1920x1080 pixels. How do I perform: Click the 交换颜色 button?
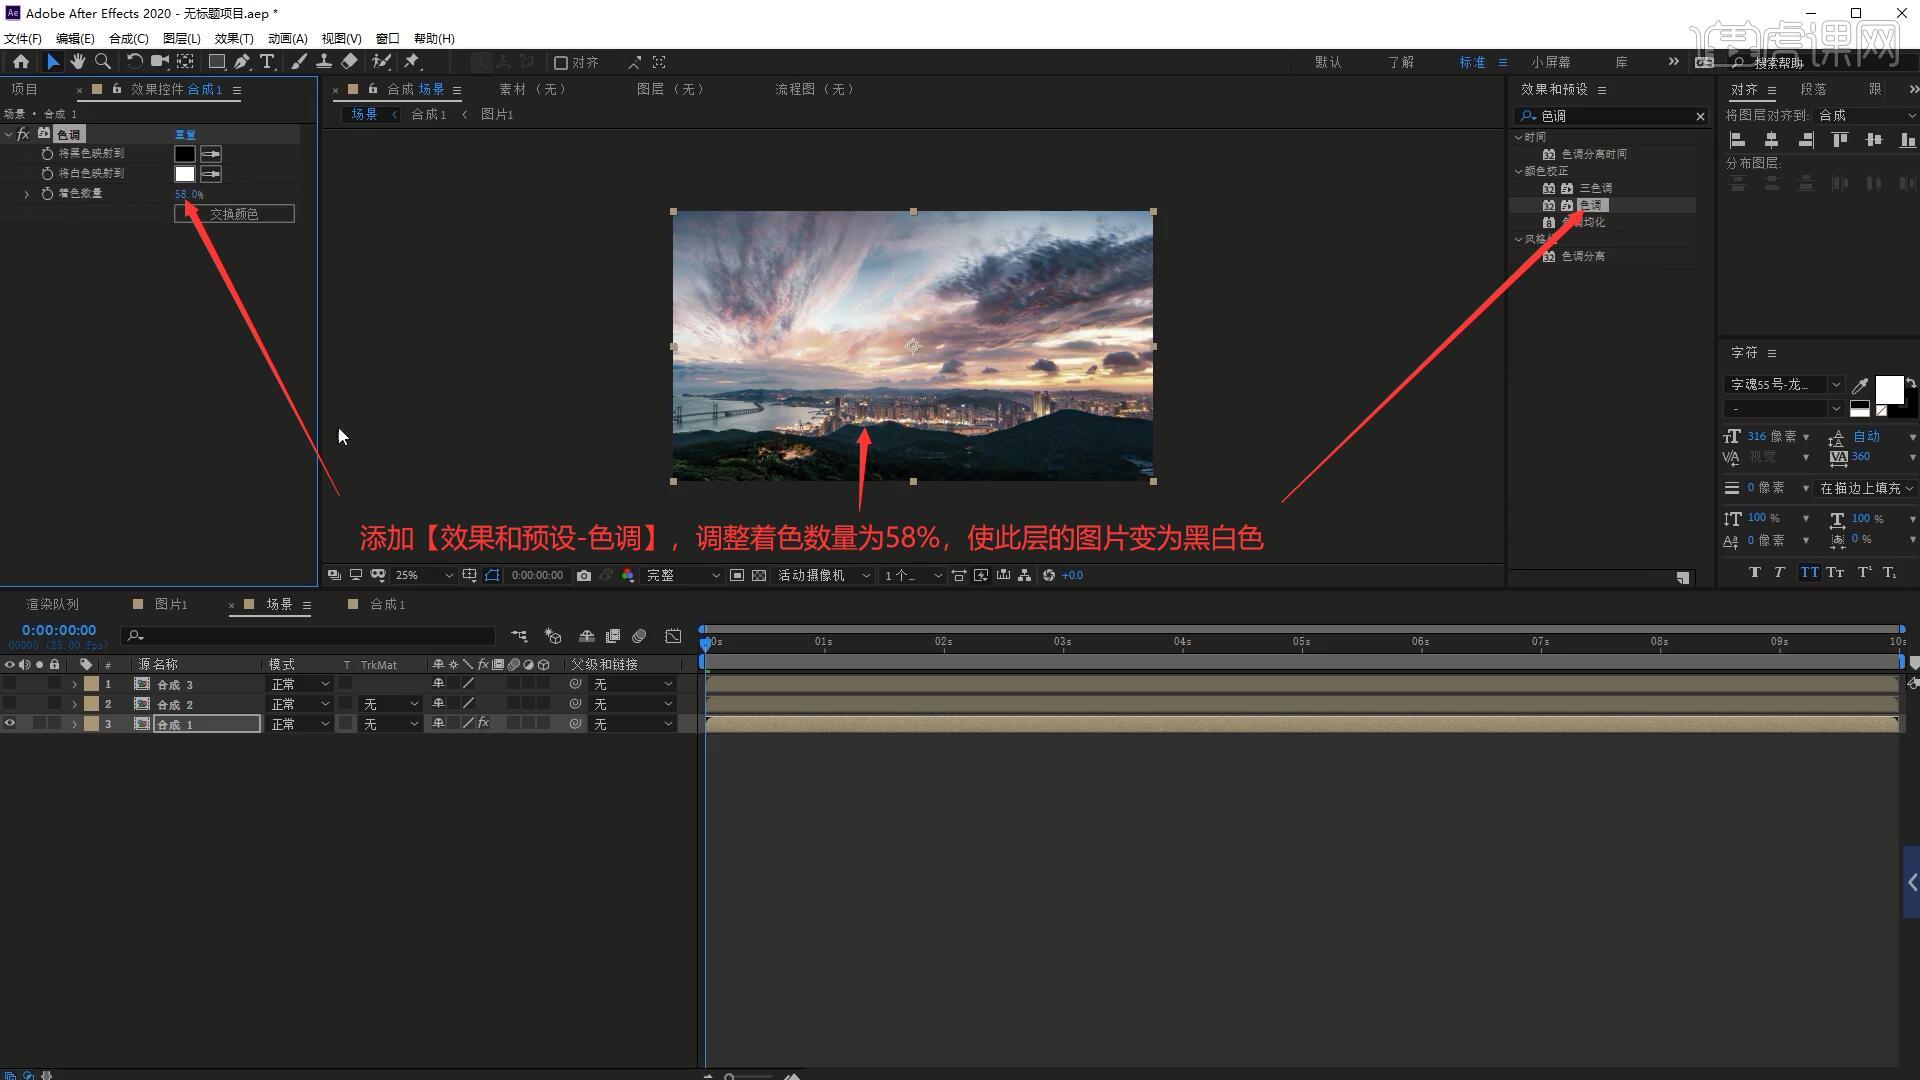[x=234, y=213]
